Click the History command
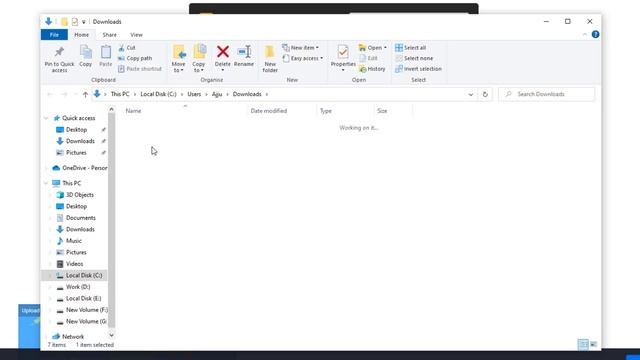 coord(372,69)
